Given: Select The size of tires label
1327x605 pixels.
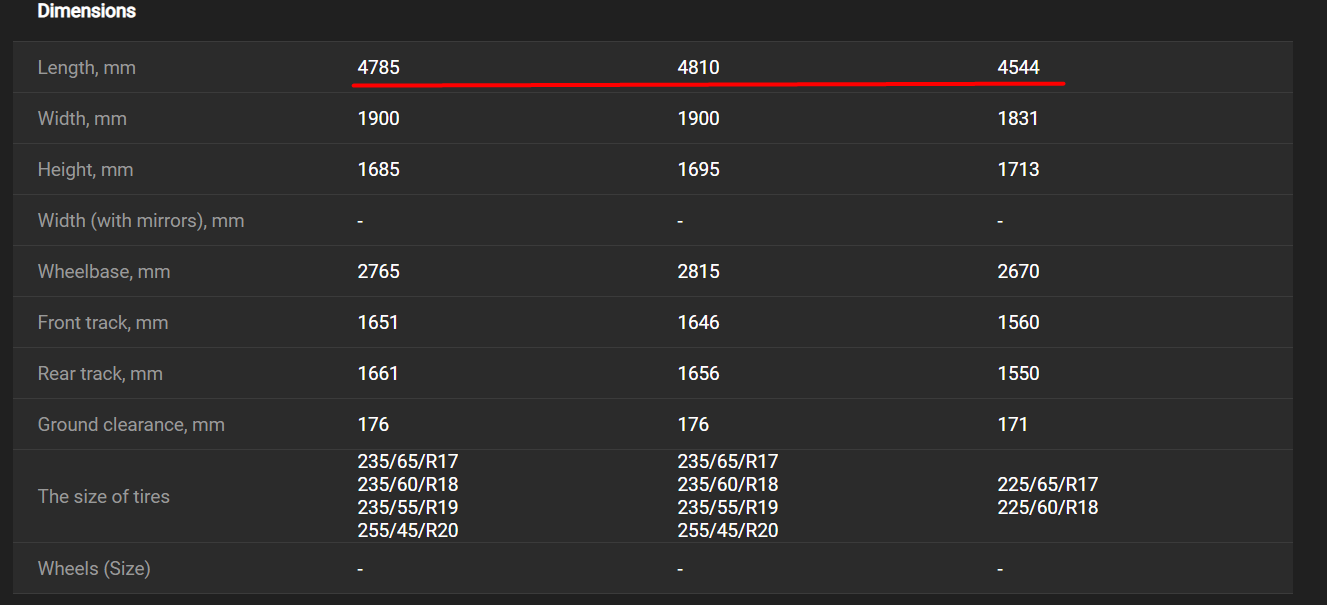Looking at the screenshot, I should (x=104, y=497).
